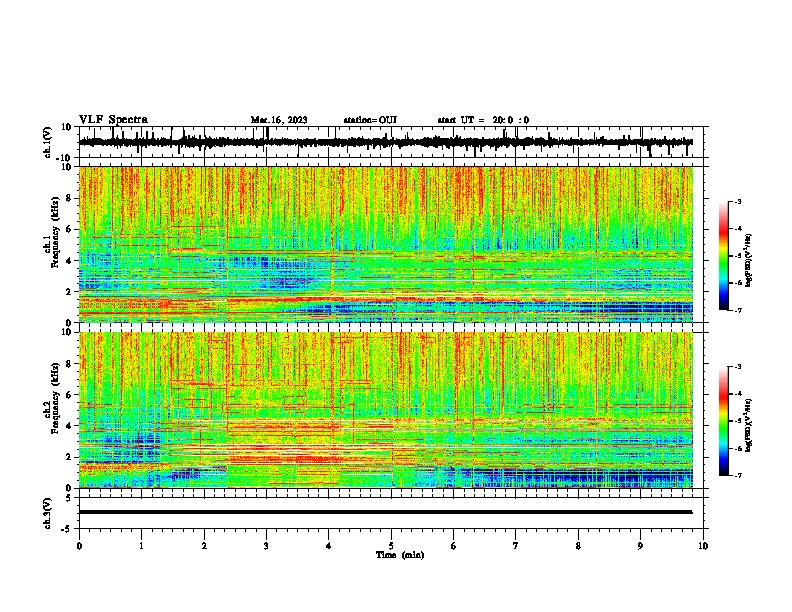
Task: Click time axis tick label "7"
Action: (x=516, y=546)
